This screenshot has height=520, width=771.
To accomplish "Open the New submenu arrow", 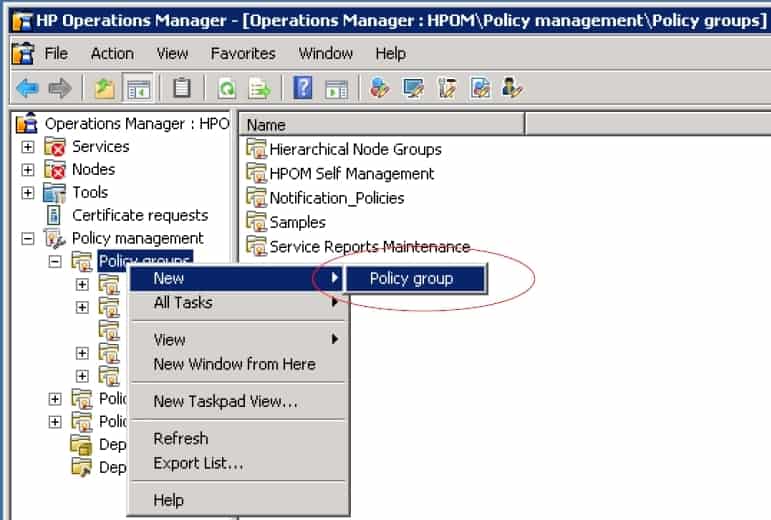I will pyautogui.click(x=335, y=278).
